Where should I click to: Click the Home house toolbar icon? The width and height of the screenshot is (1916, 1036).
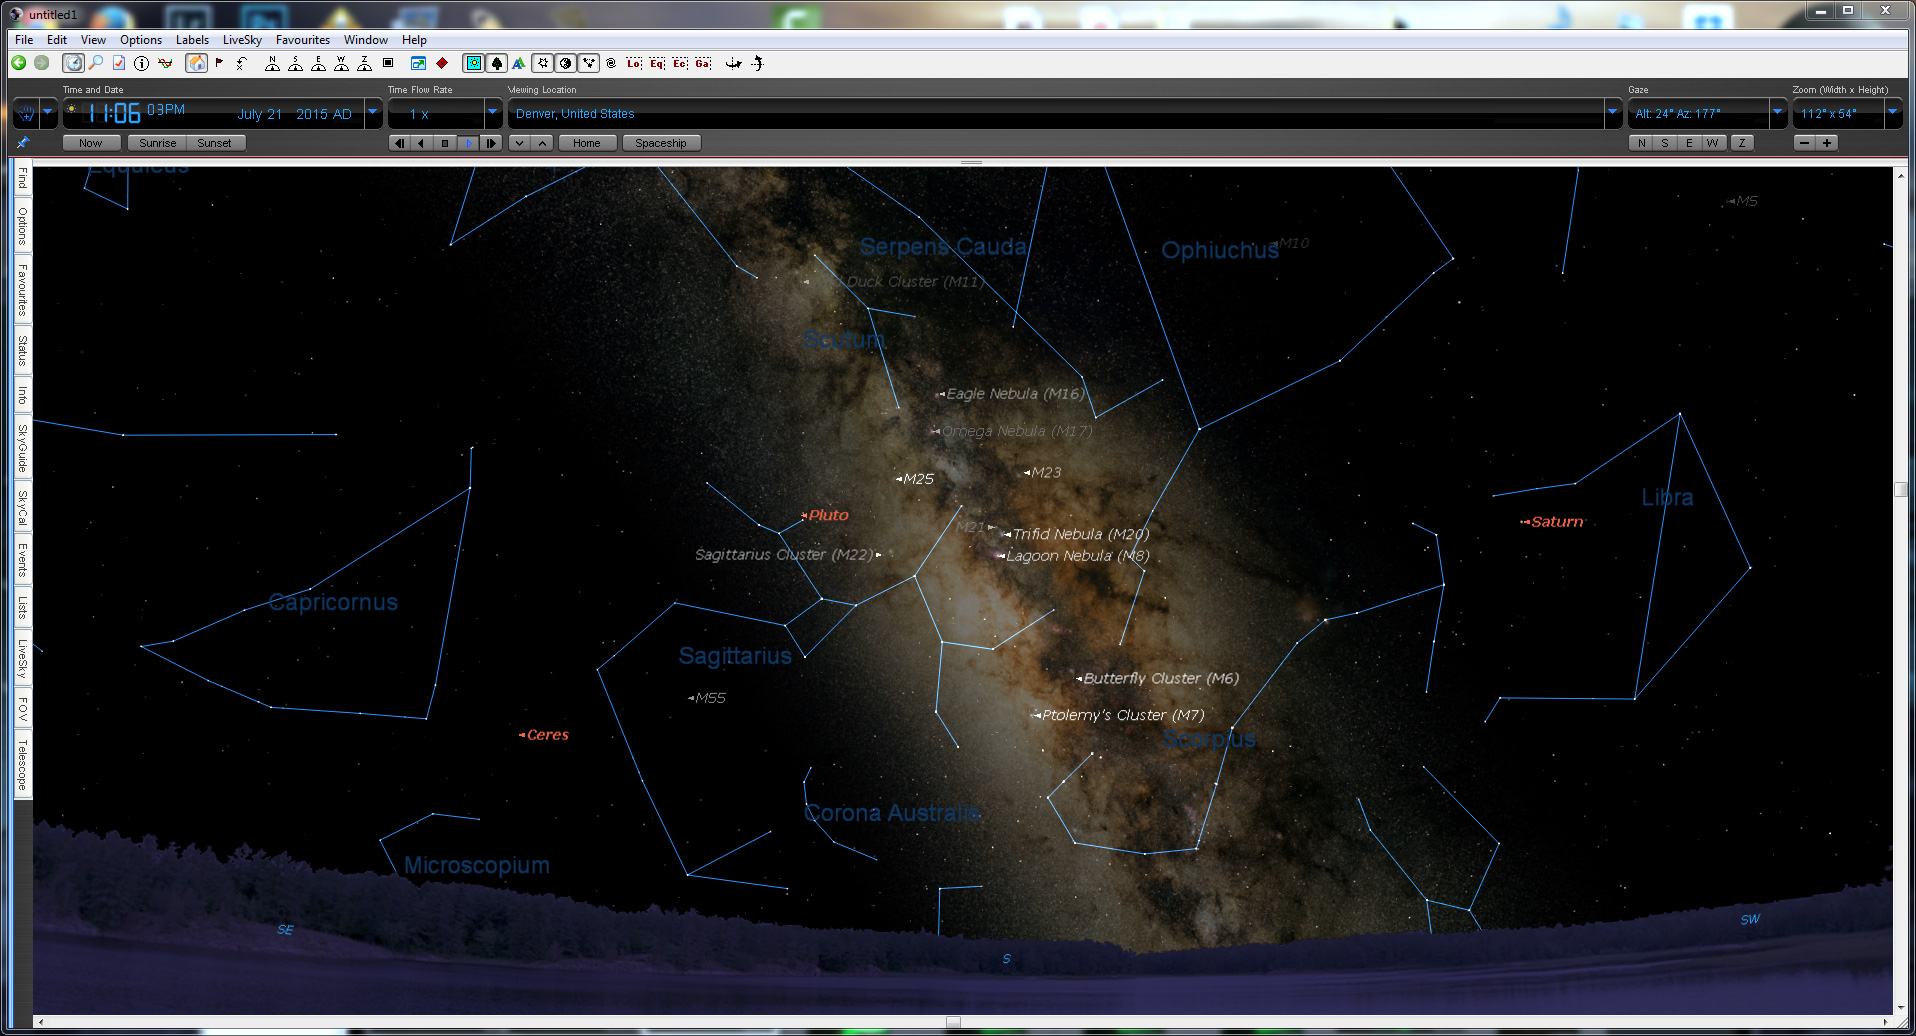coord(197,63)
